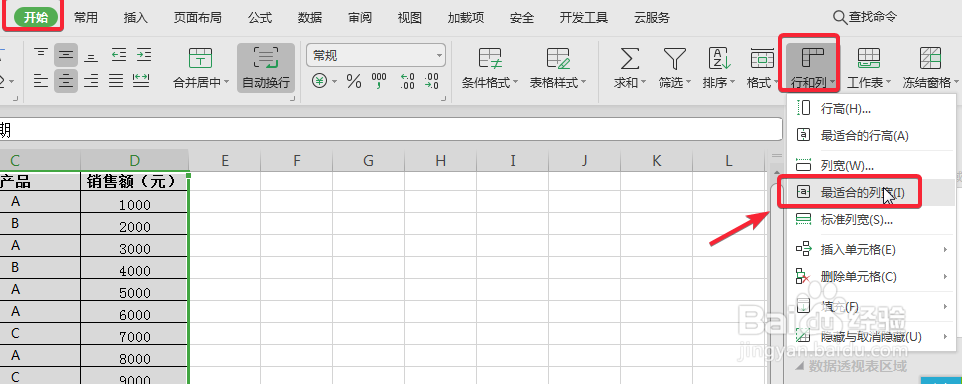Open the 表格样式 dropdown
Viewport: 962px width, 384px height.
point(558,82)
